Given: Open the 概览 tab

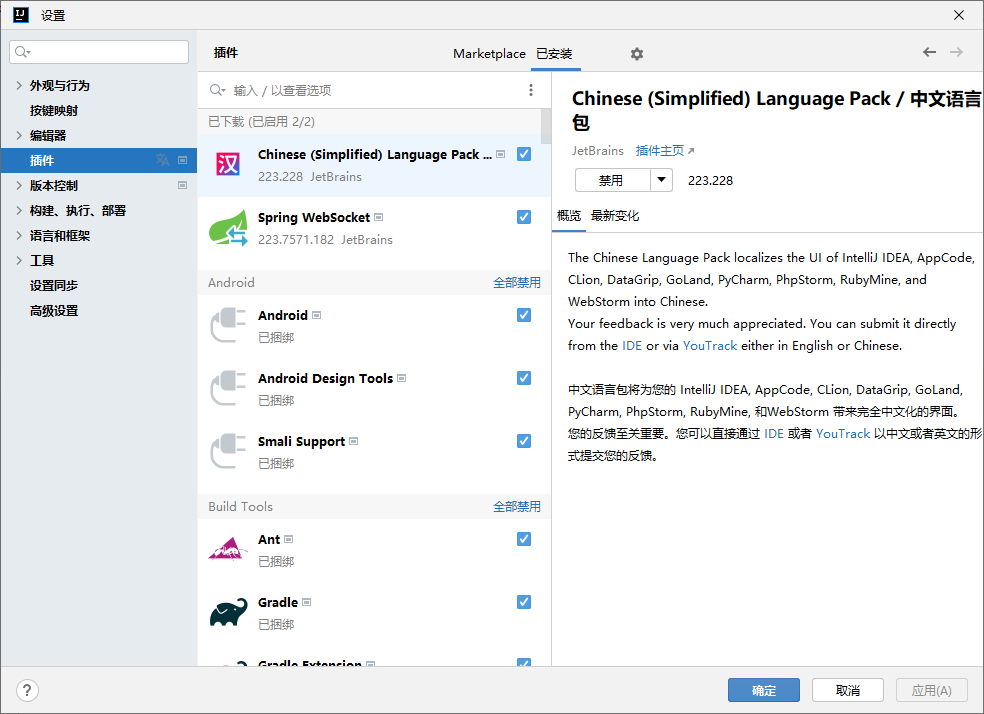Looking at the screenshot, I should pyautogui.click(x=569, y=216).
